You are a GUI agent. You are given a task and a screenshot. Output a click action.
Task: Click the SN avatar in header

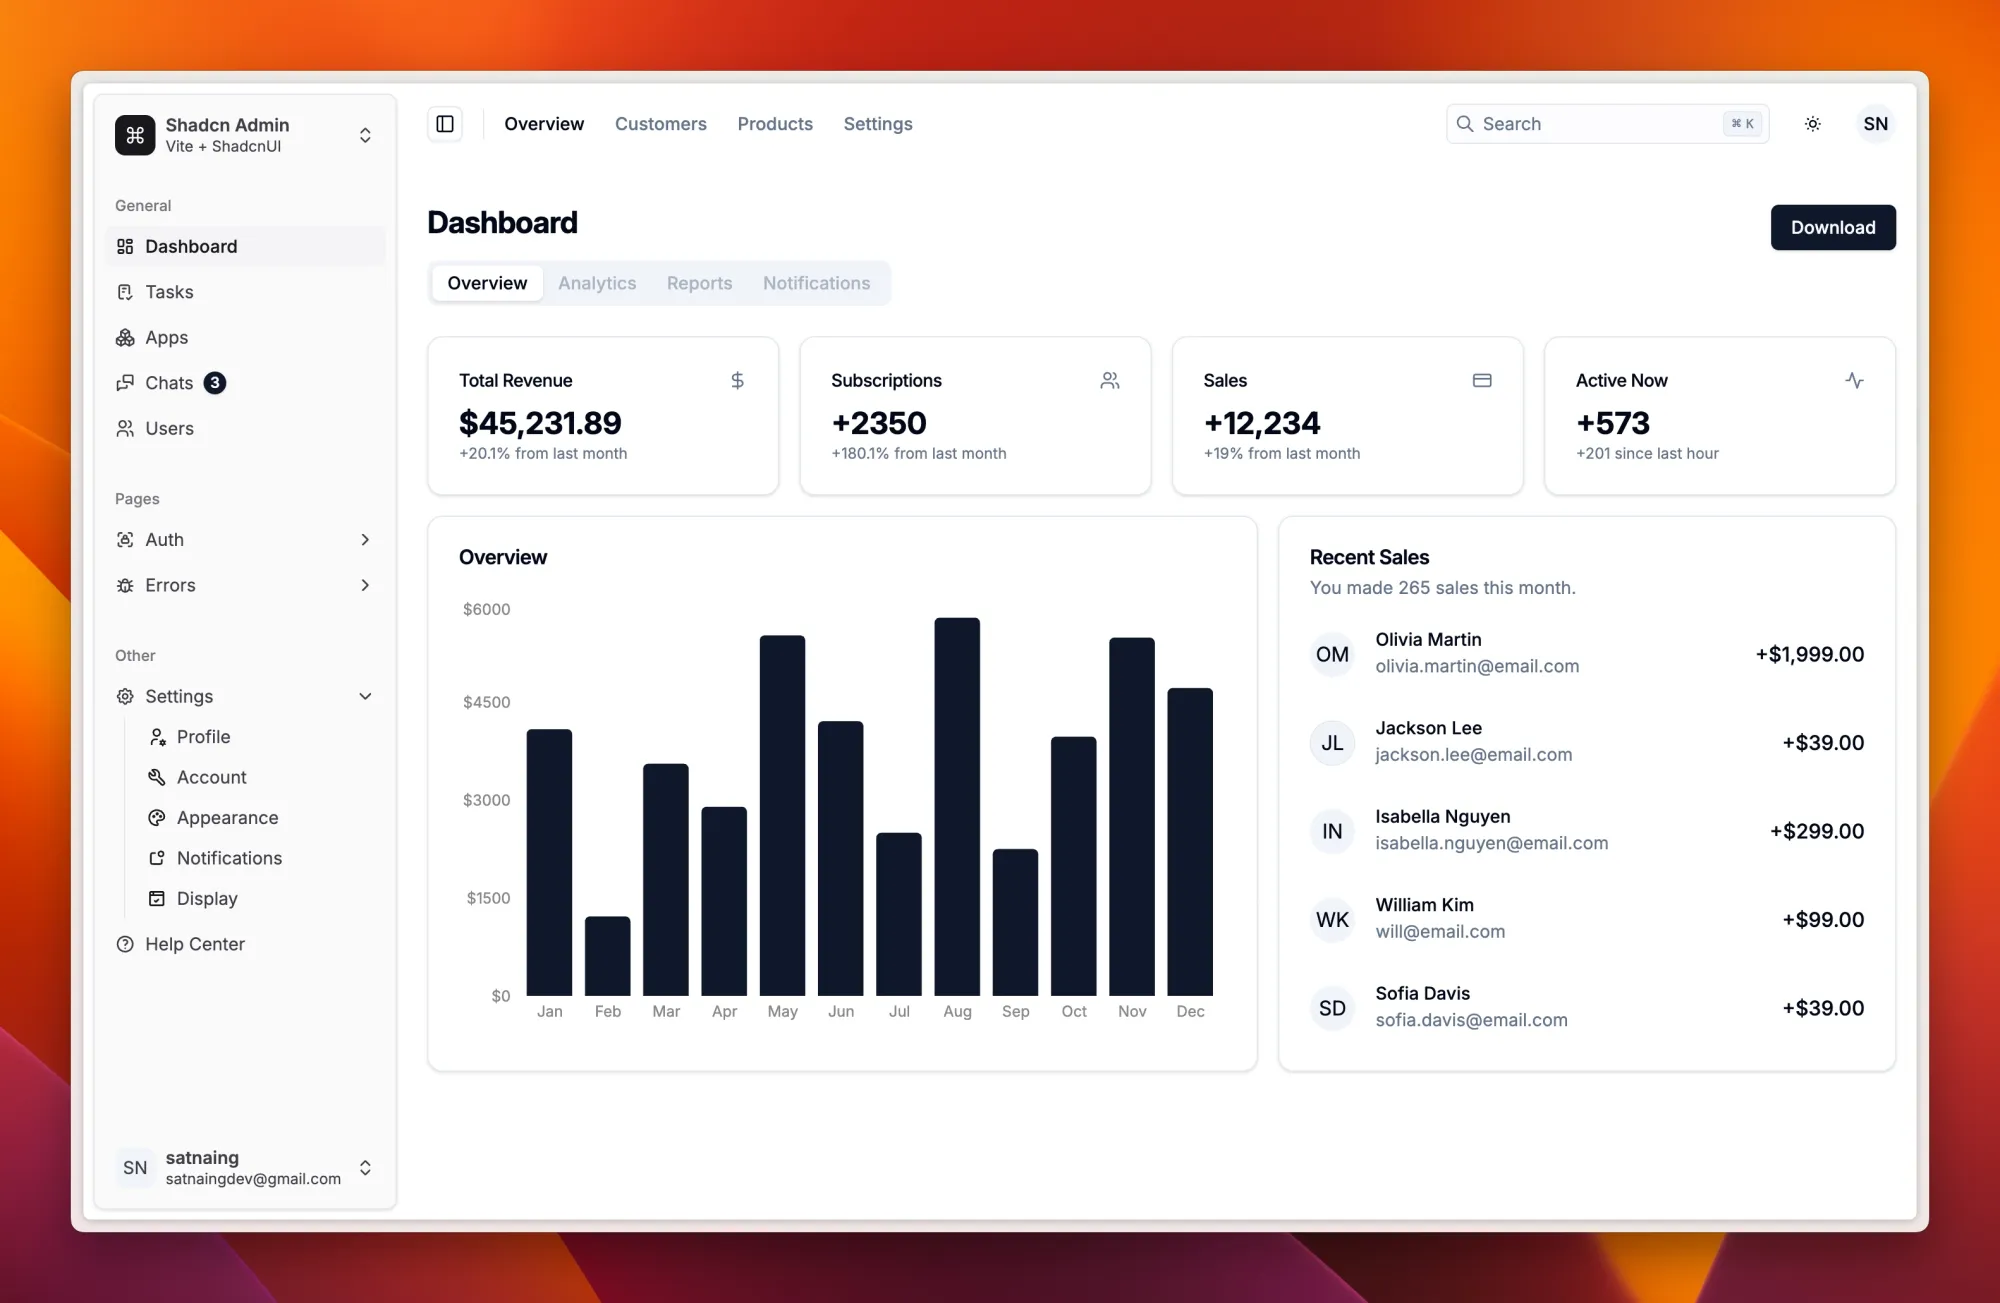(1875, 124)
